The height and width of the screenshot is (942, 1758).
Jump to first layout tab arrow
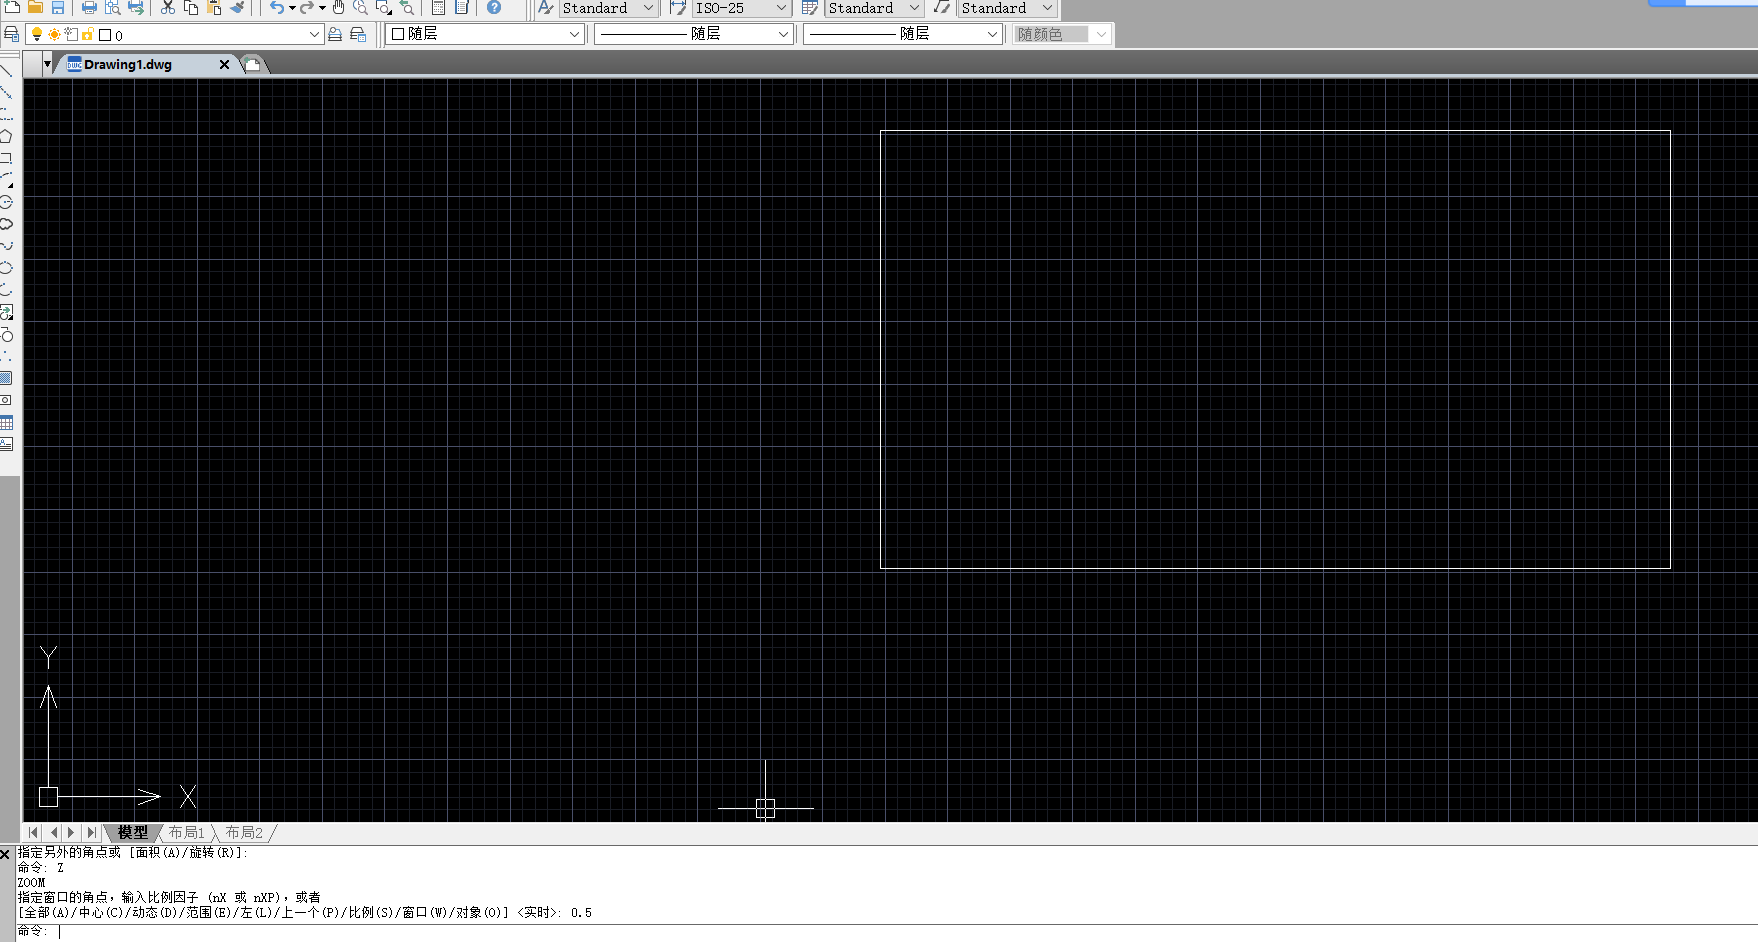pyautogui.click(x=34, y=832)
